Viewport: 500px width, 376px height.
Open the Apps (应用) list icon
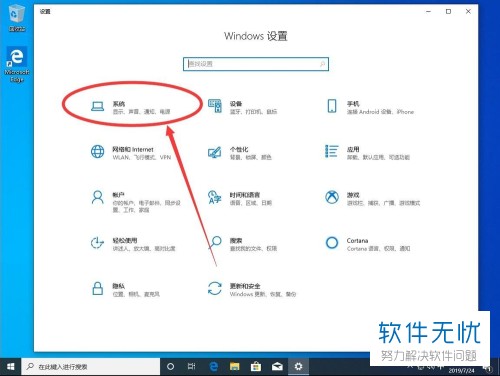tap(332, 151)
